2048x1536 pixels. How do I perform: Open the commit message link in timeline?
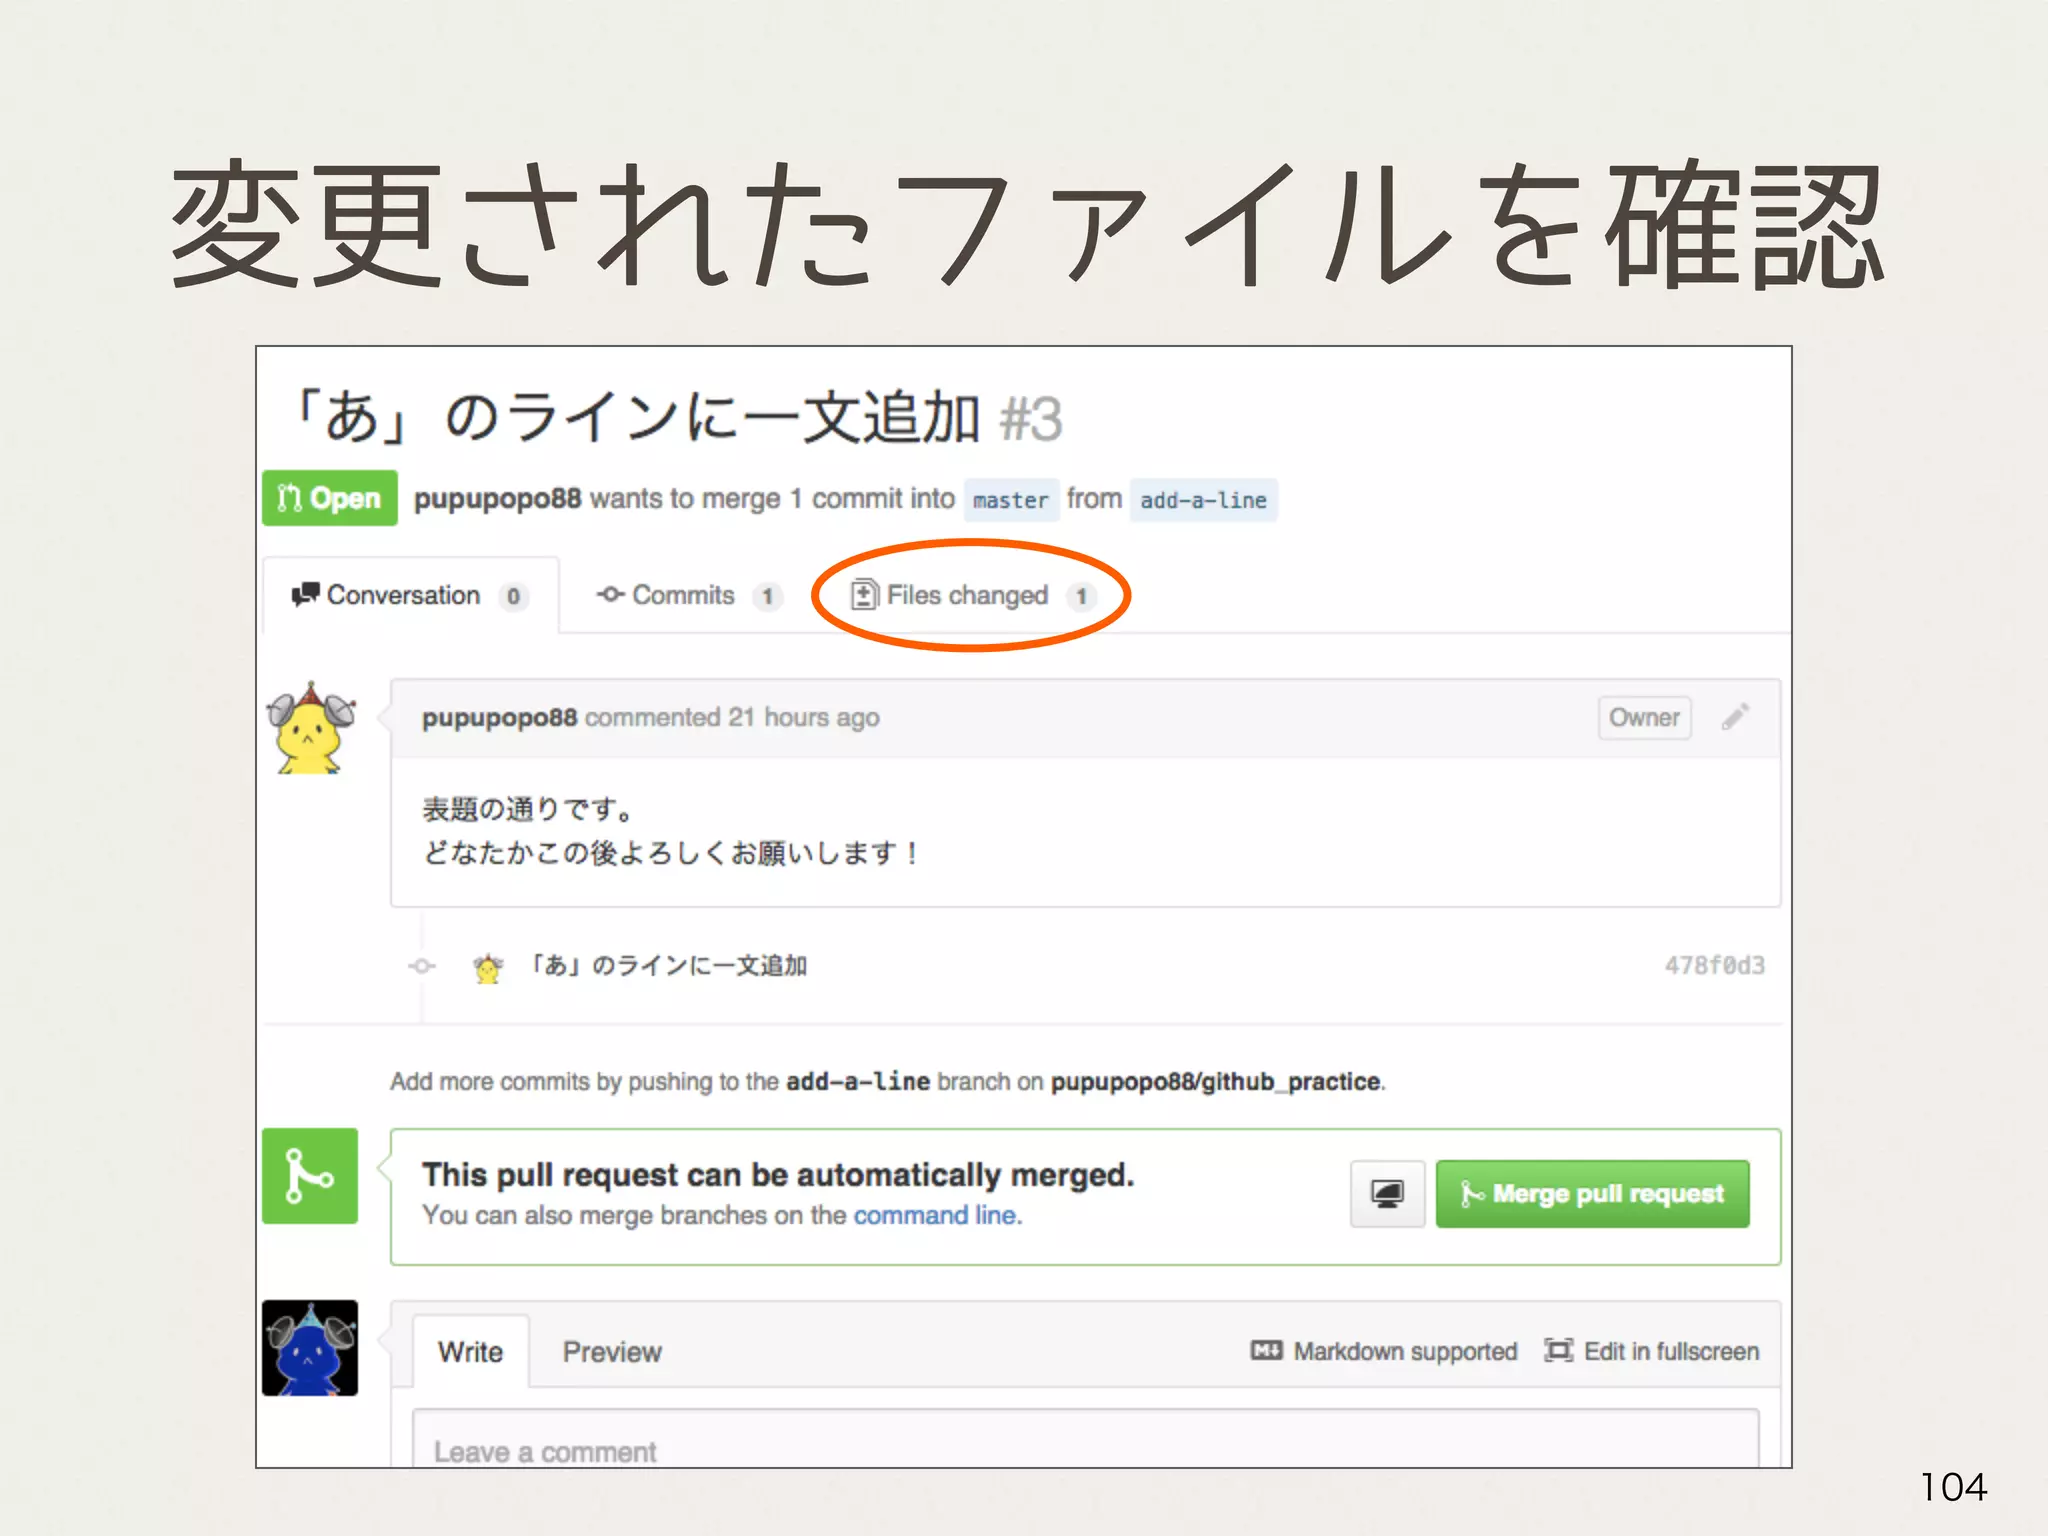point(668,966)
